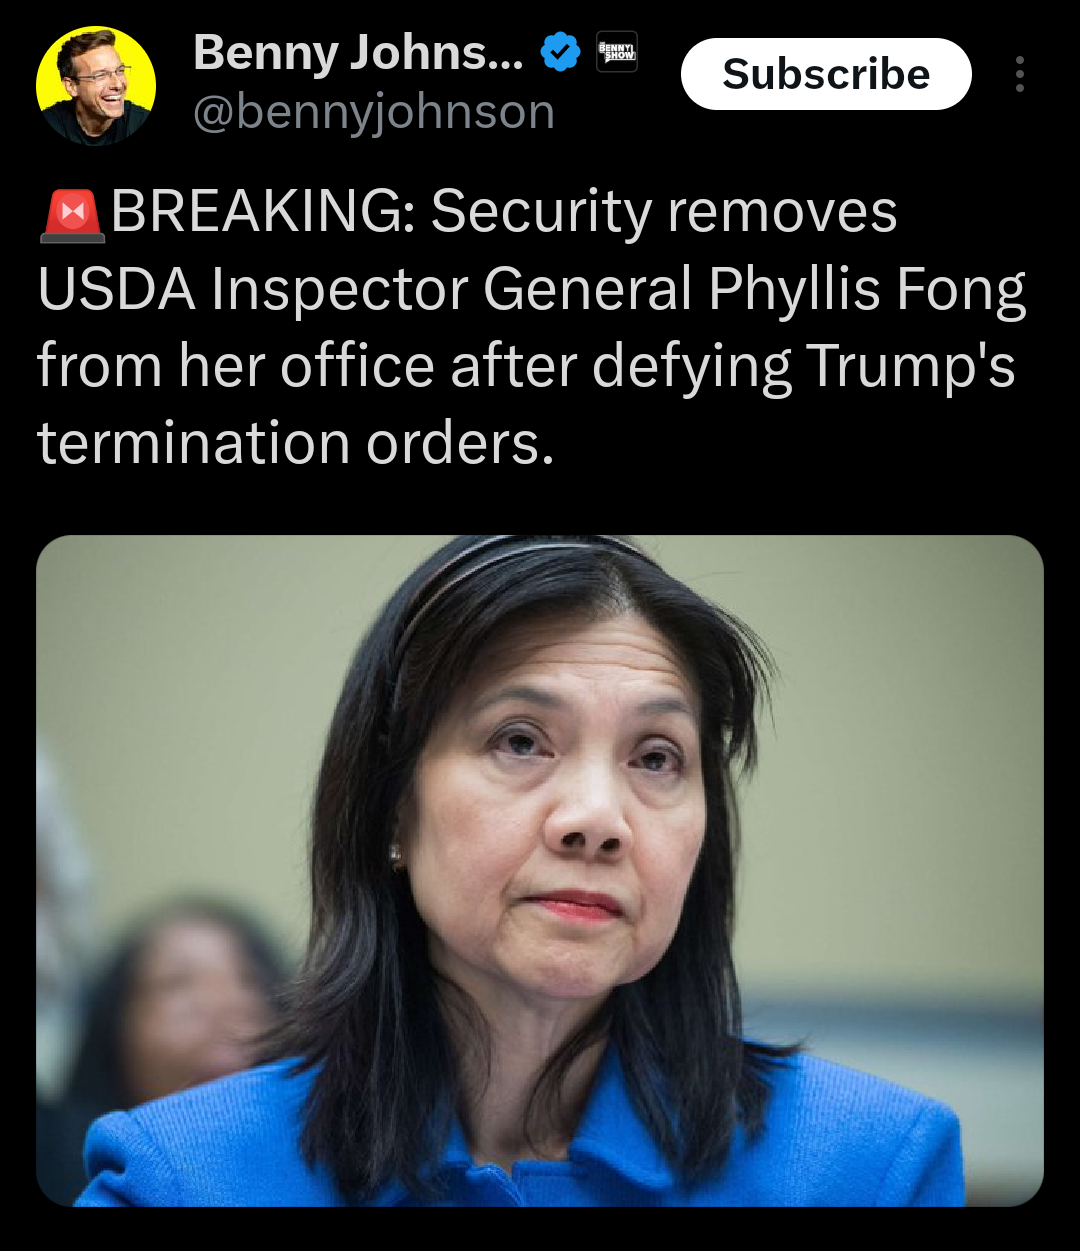Open Benny Johnson's profile avatar
Viewport: 1080px width, 1251px height.
[x=96, y=86]
